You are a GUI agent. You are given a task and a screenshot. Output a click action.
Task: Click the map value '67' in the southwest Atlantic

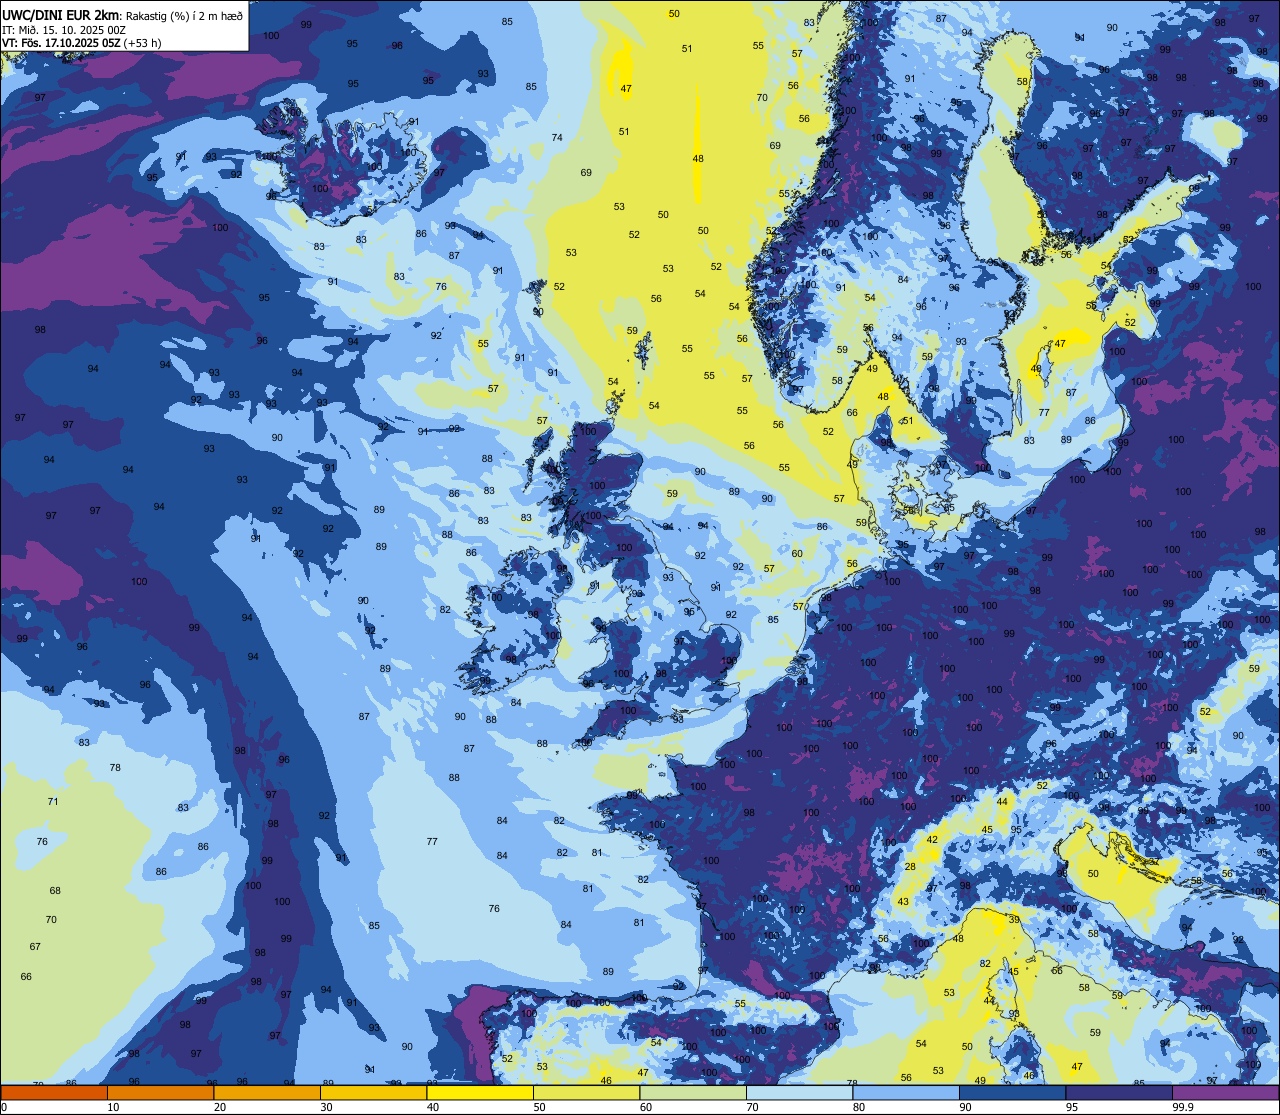pos(35,947)
